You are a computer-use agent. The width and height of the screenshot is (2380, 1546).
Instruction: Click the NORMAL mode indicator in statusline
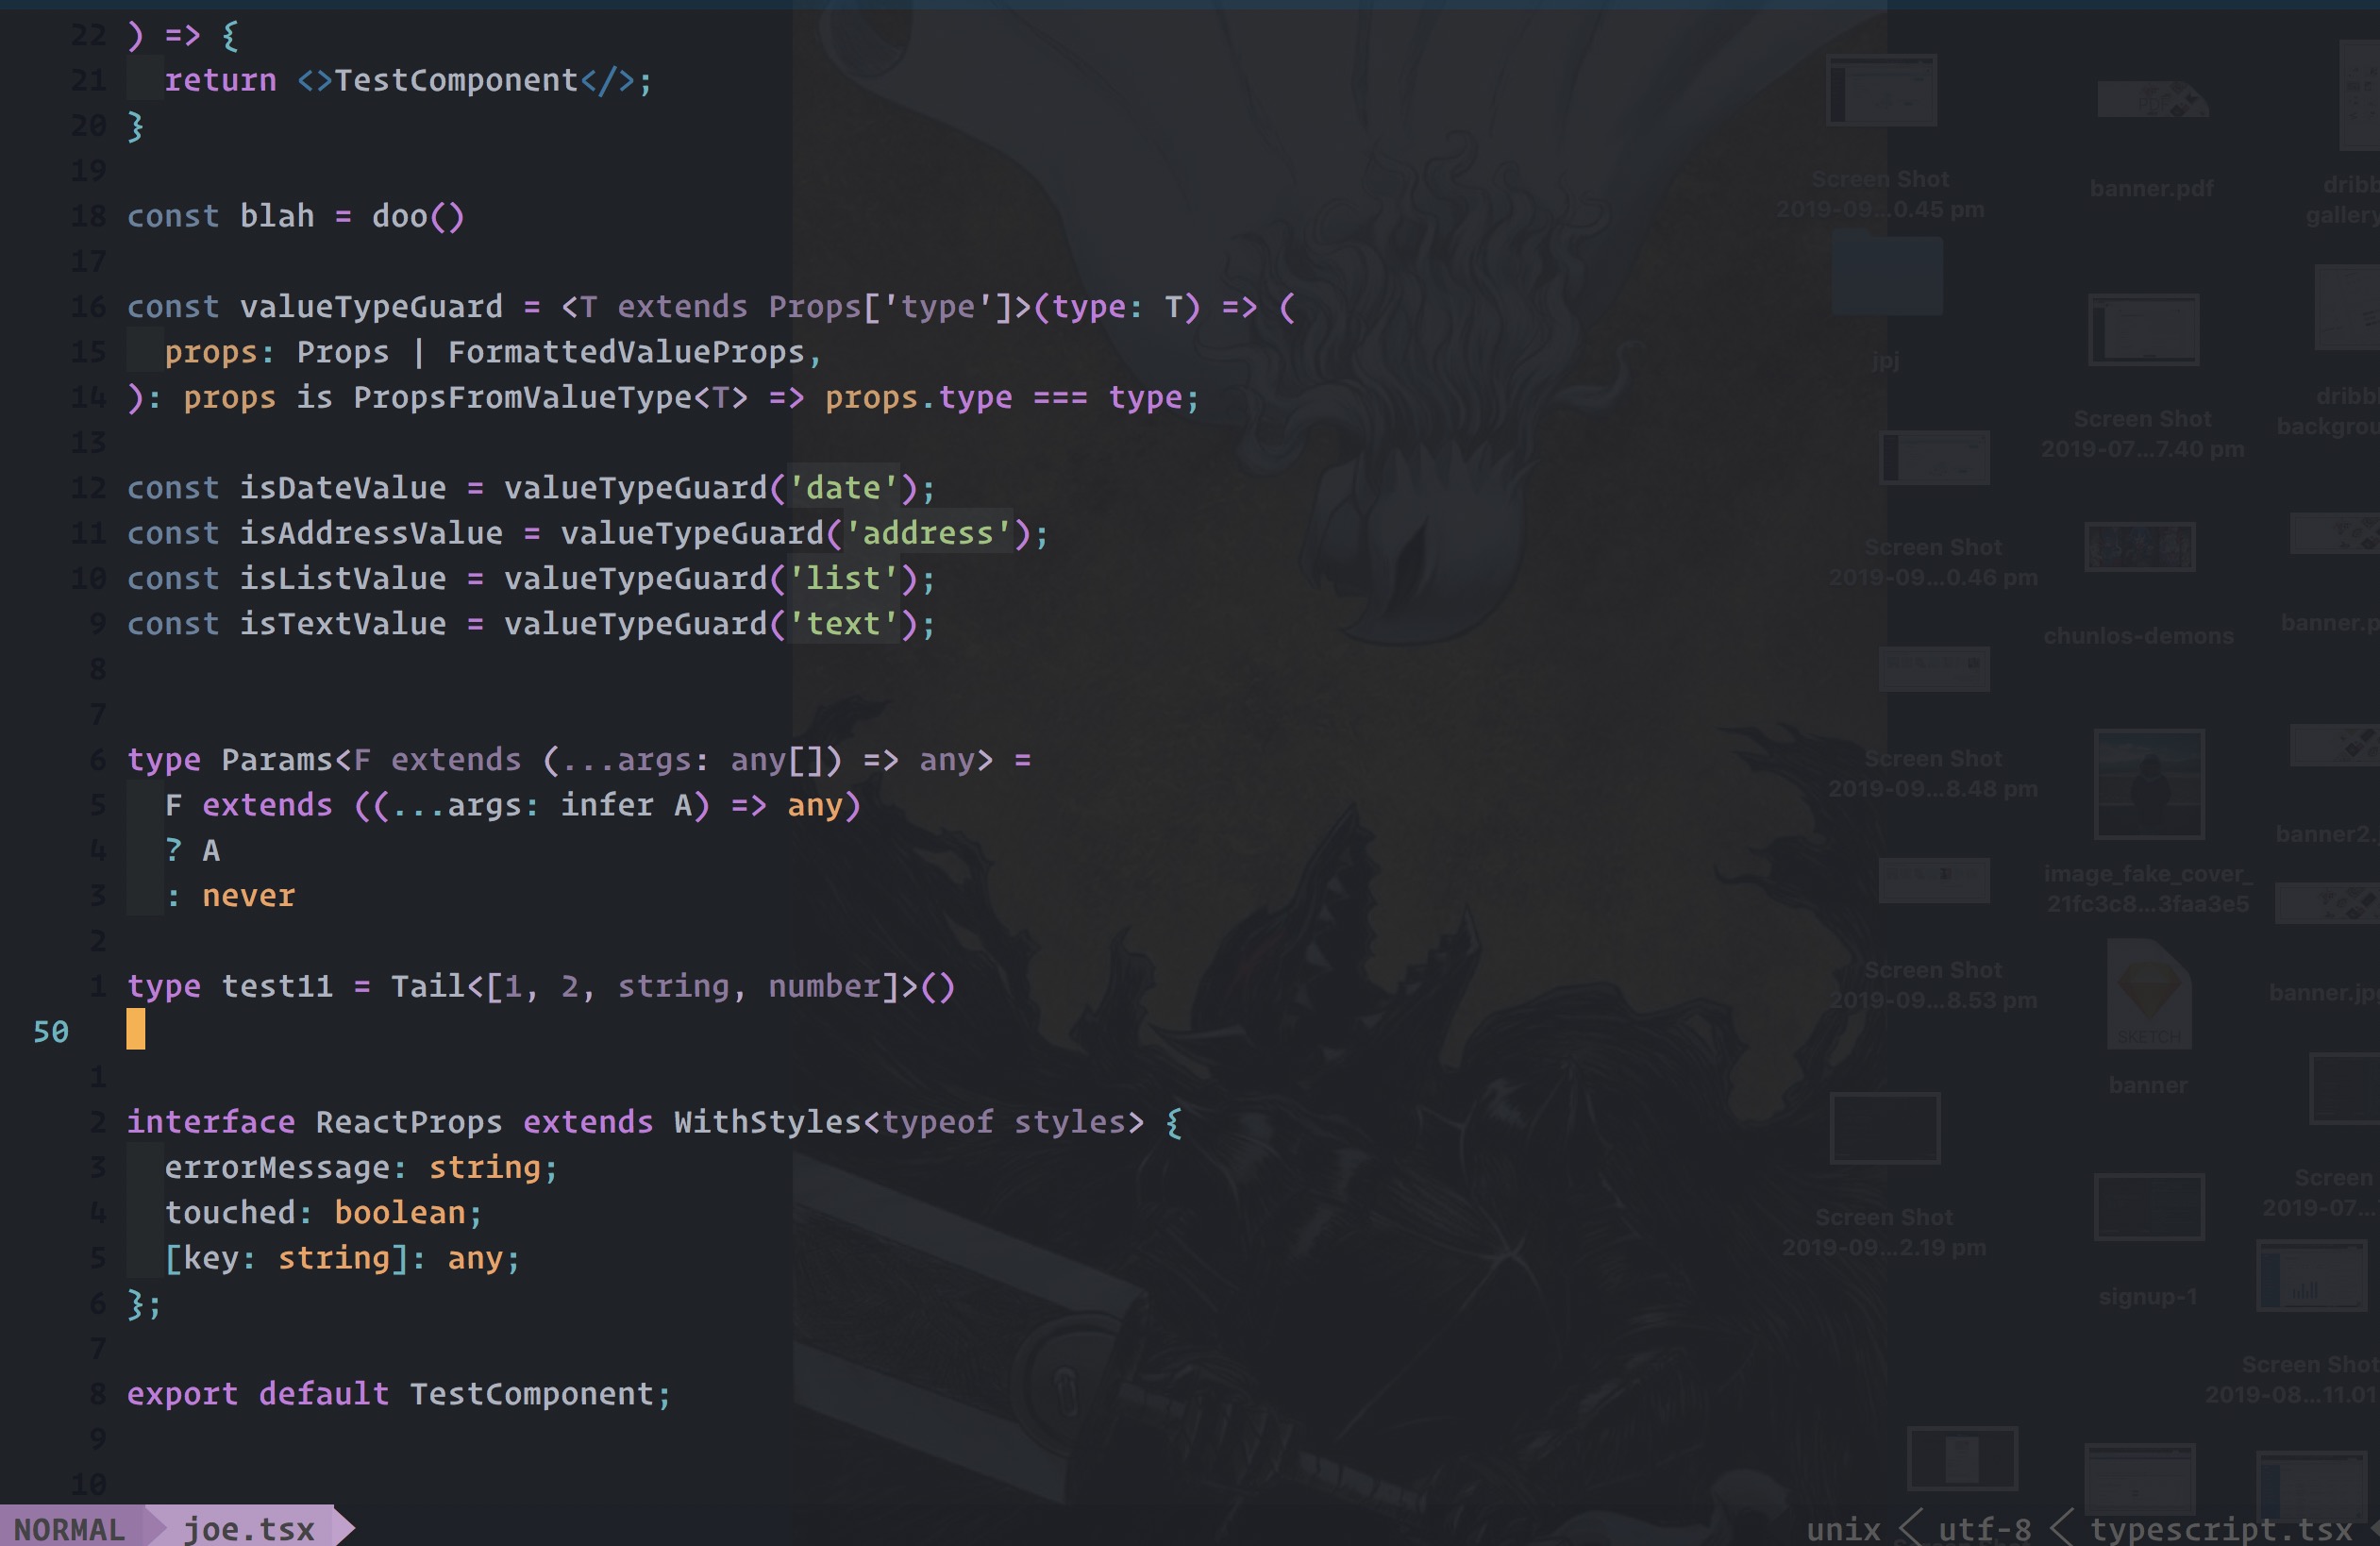point(69,1529)
